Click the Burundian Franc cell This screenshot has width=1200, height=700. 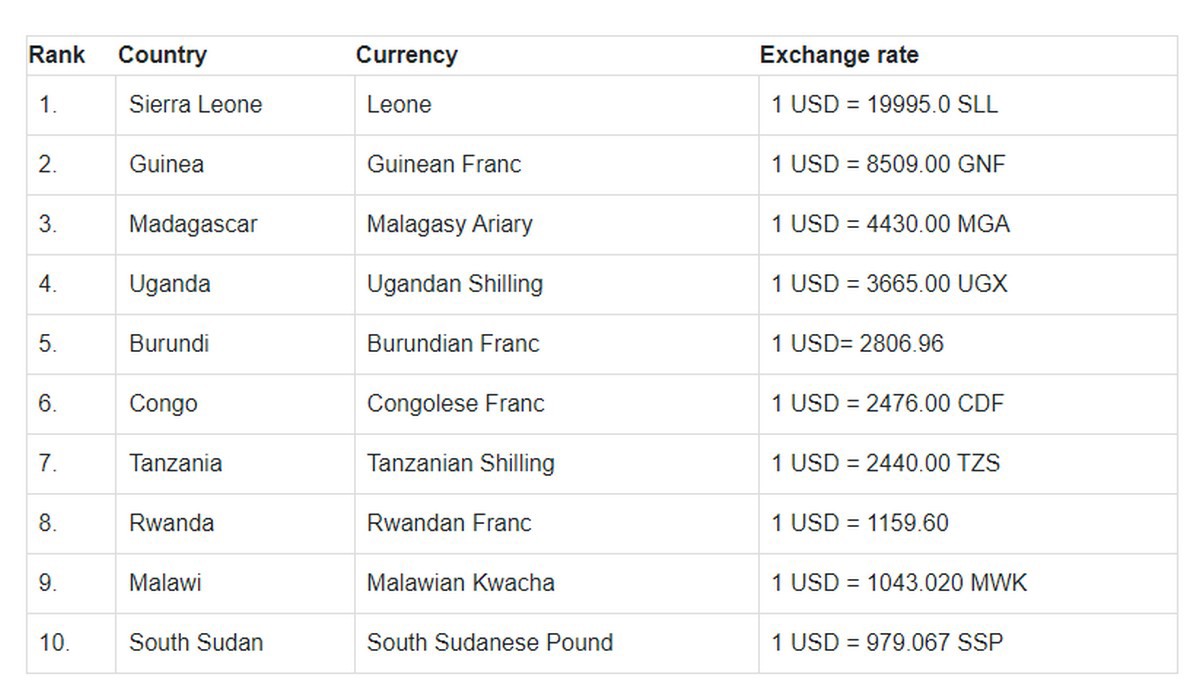click(x=453, y=344)
